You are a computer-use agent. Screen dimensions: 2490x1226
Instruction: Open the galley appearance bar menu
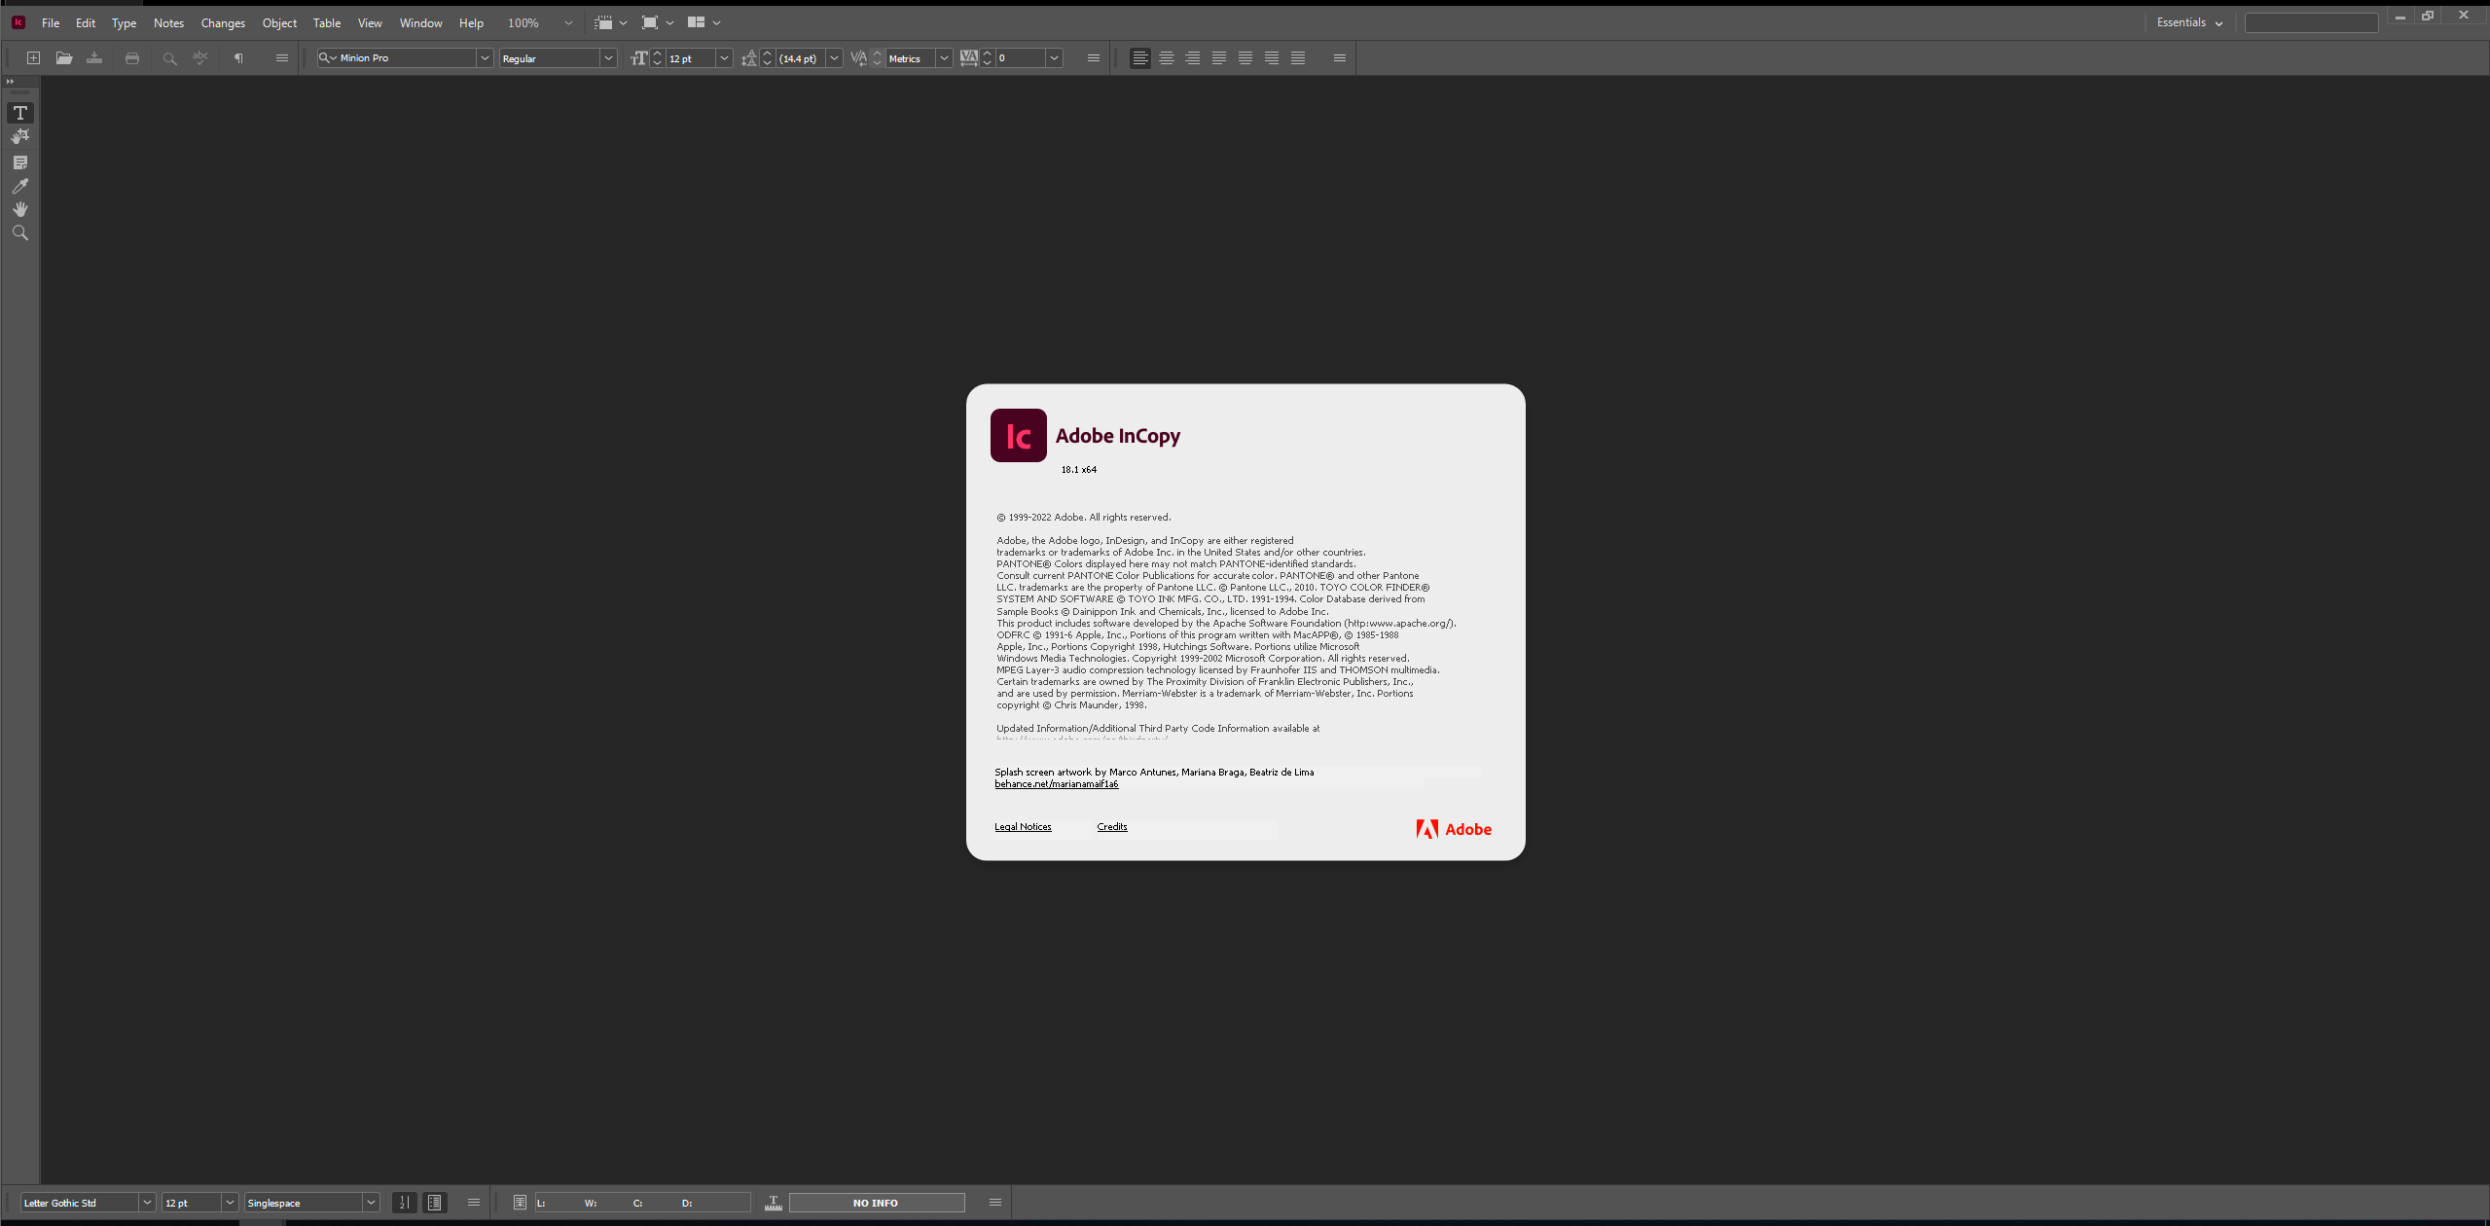pos(474,1203)
